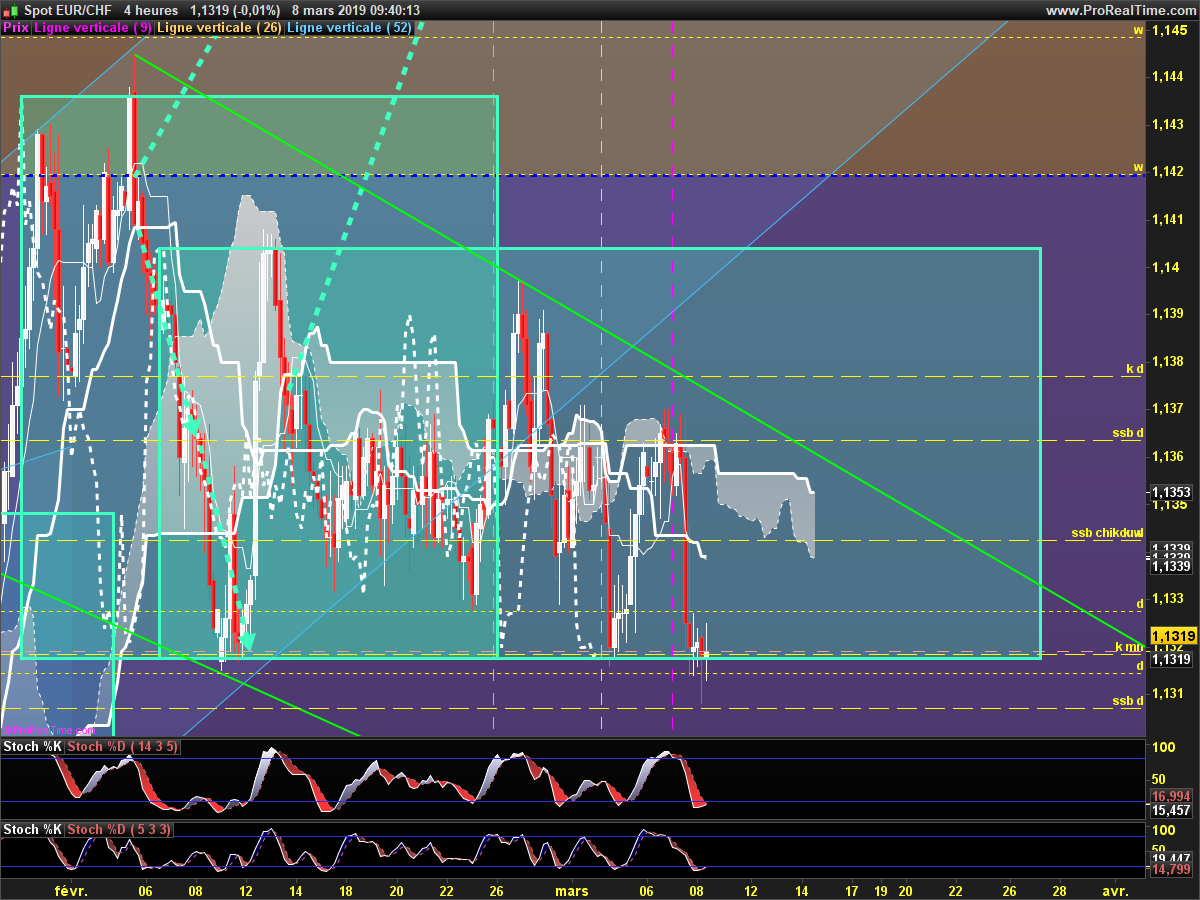Click the 'k d' yellow level label

pyautogui.click(x=1134, y=369)
